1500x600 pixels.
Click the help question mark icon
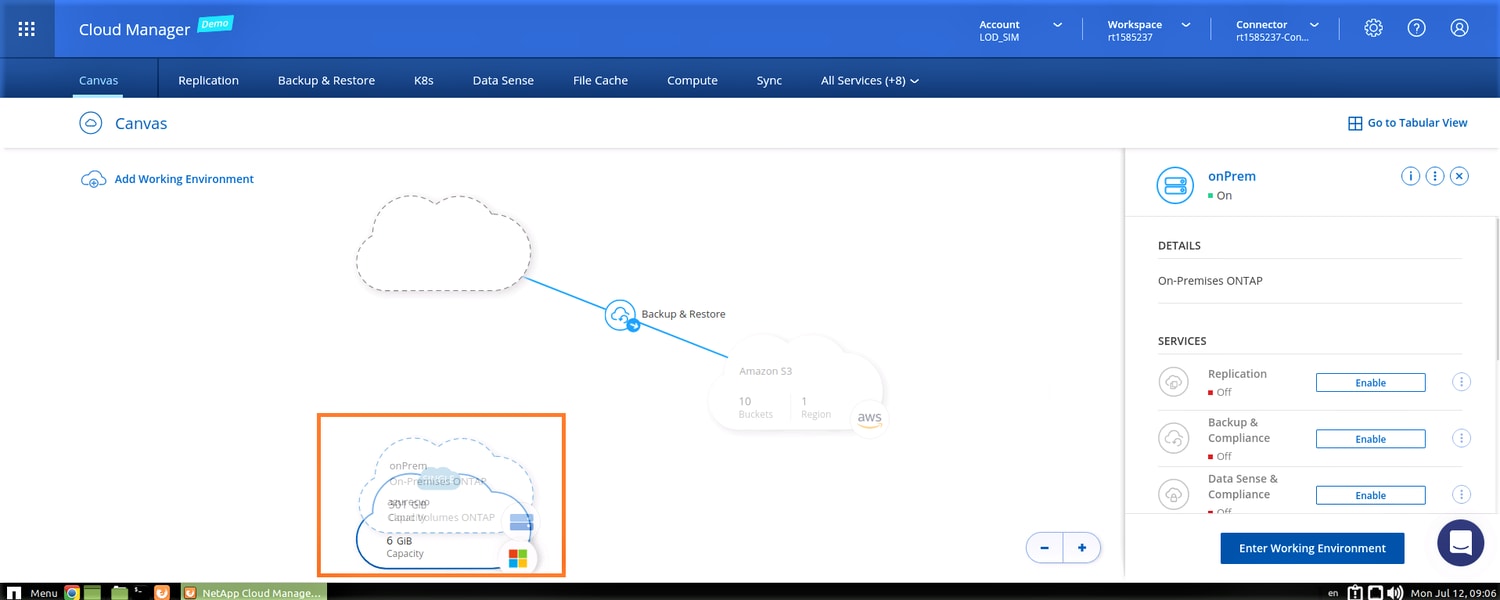pyautogui.click(x=1416, y=28)
